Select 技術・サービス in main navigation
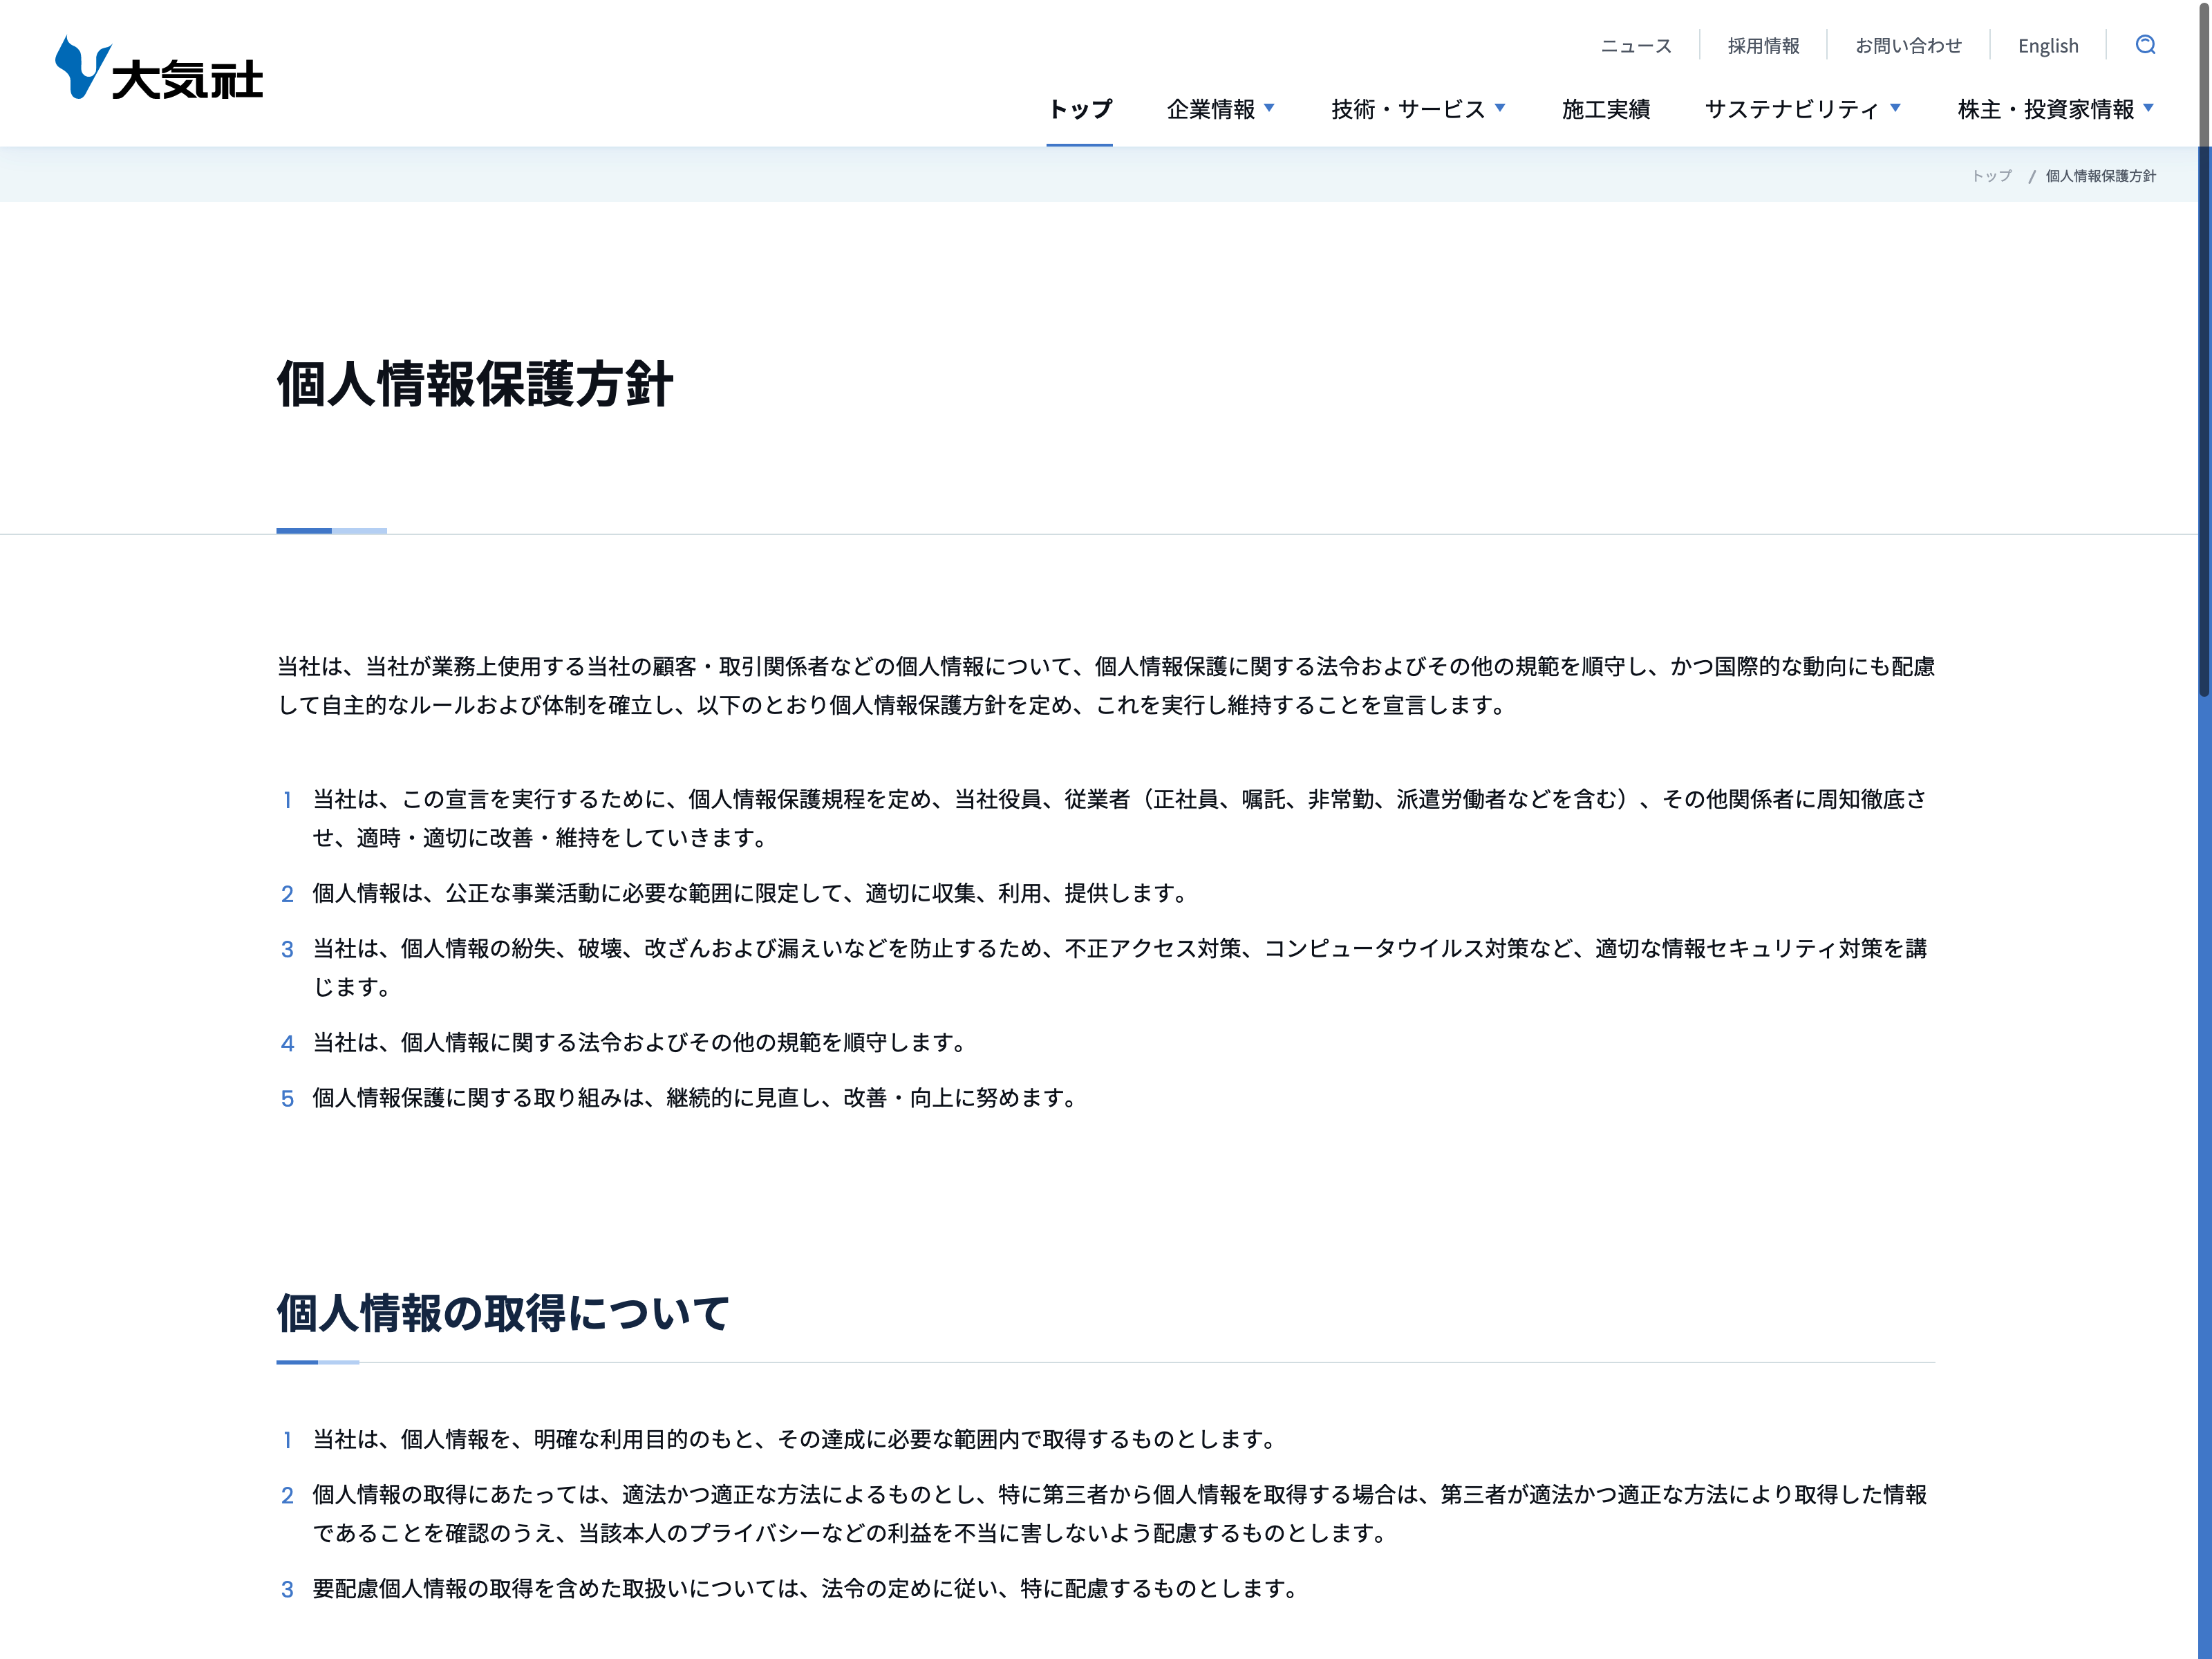This screenshot has height=1659, width=2212. (x=1407, y=109)
